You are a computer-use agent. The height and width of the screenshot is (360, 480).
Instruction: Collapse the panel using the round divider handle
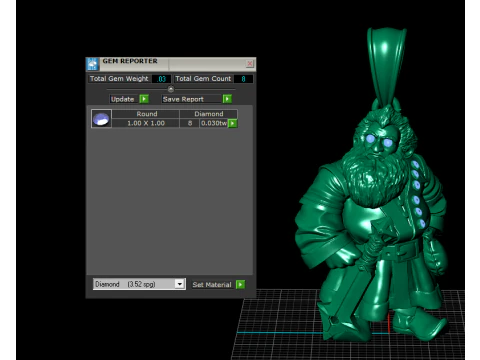(171, 89)
